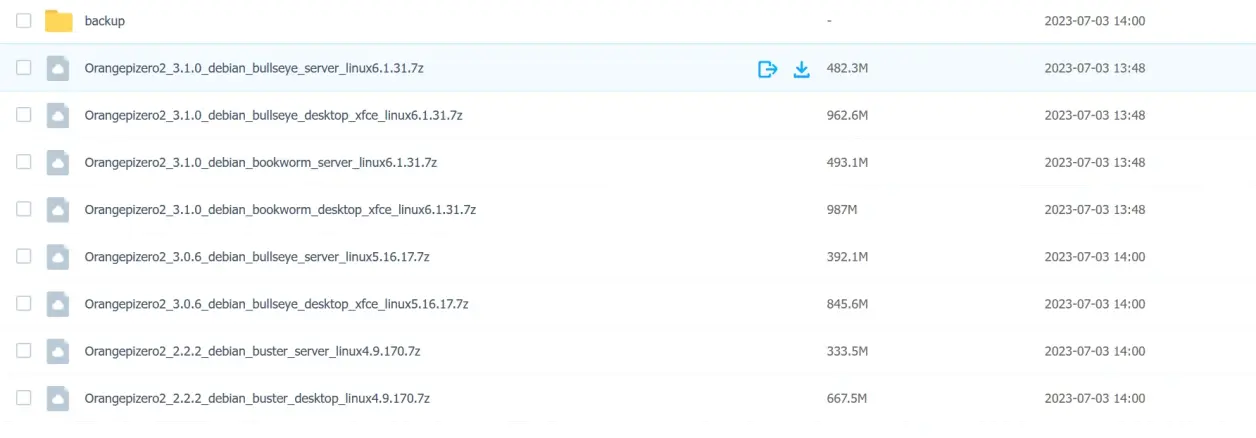Select checkbox for 2.2.2 buster server file
The image size is (1256, 438).
click(x=24, y=351)
